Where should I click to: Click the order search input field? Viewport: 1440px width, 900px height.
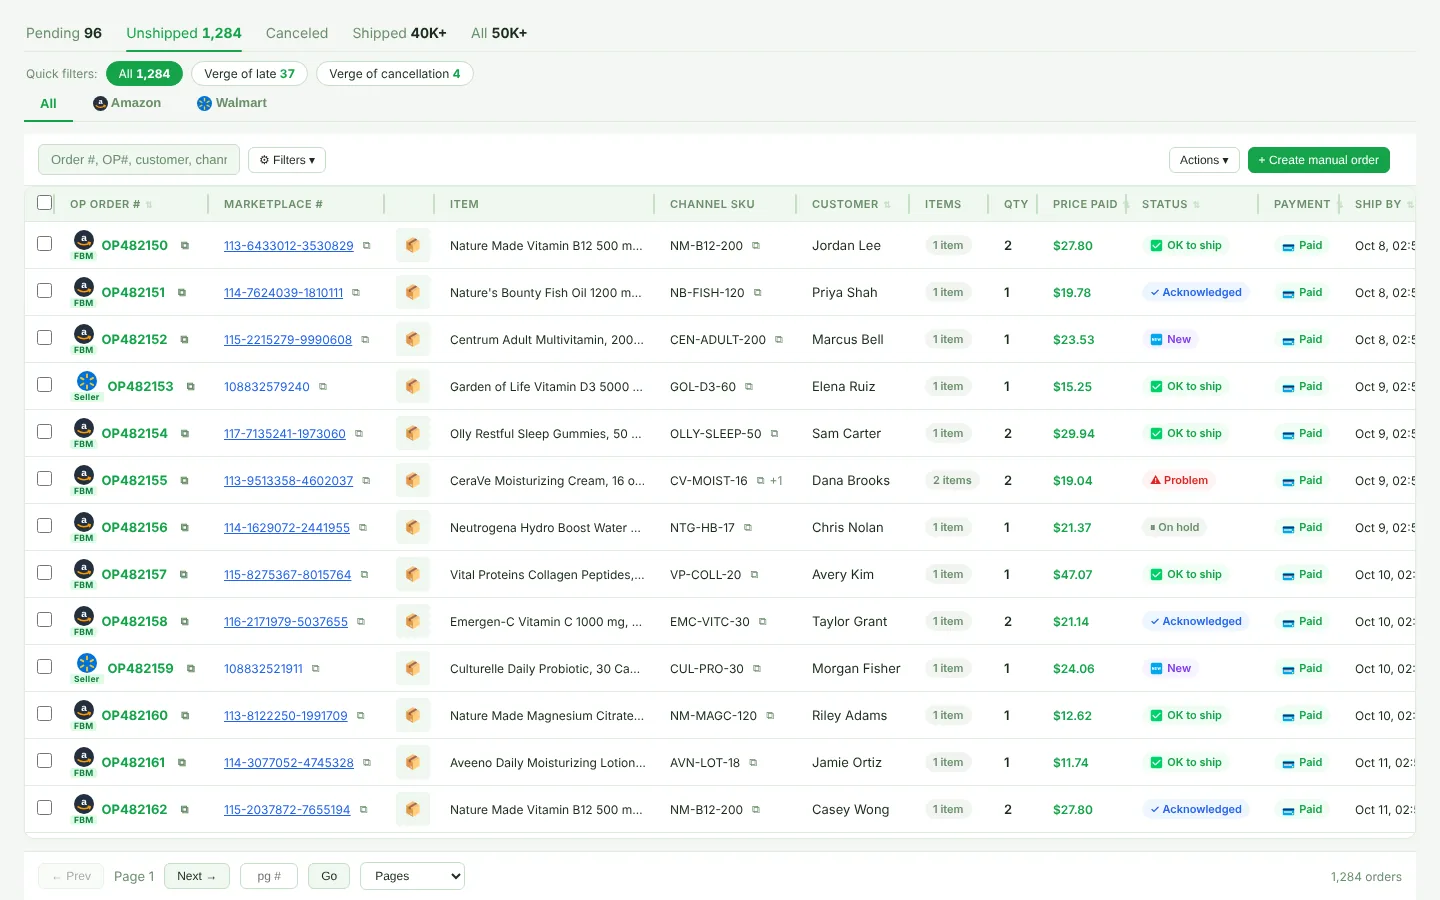click(139, 160)
